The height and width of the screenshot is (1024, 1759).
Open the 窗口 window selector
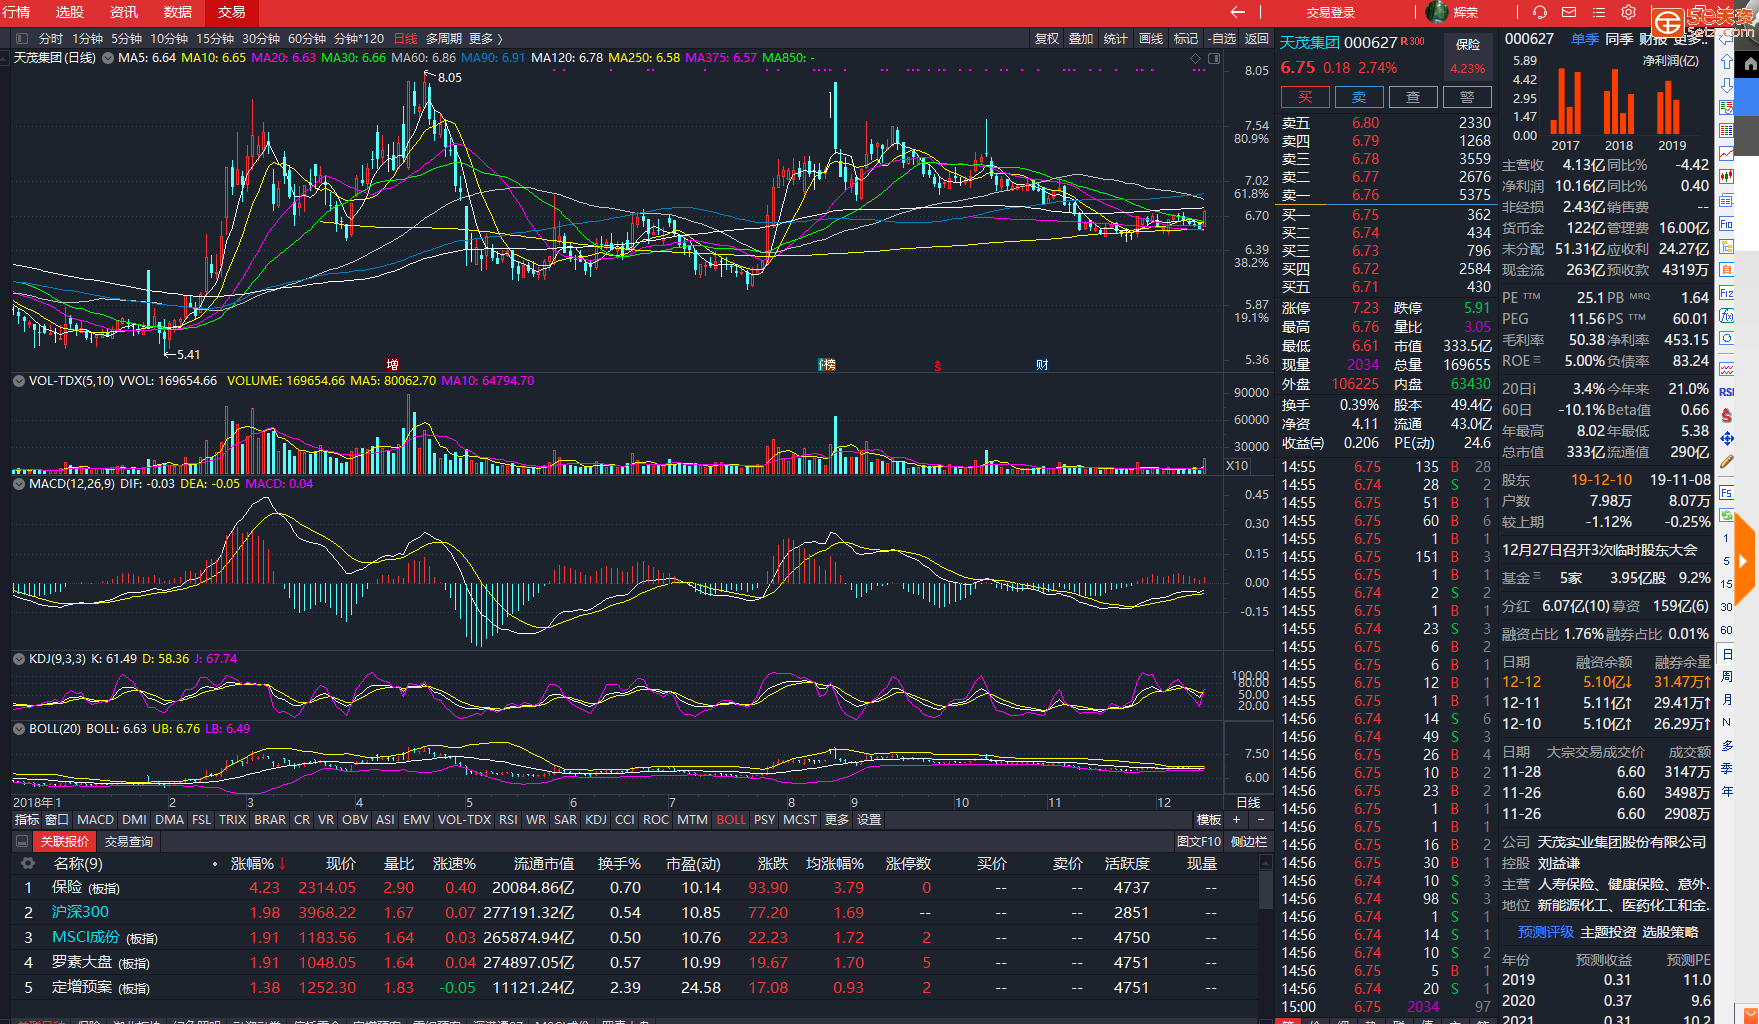click(57, 820)
